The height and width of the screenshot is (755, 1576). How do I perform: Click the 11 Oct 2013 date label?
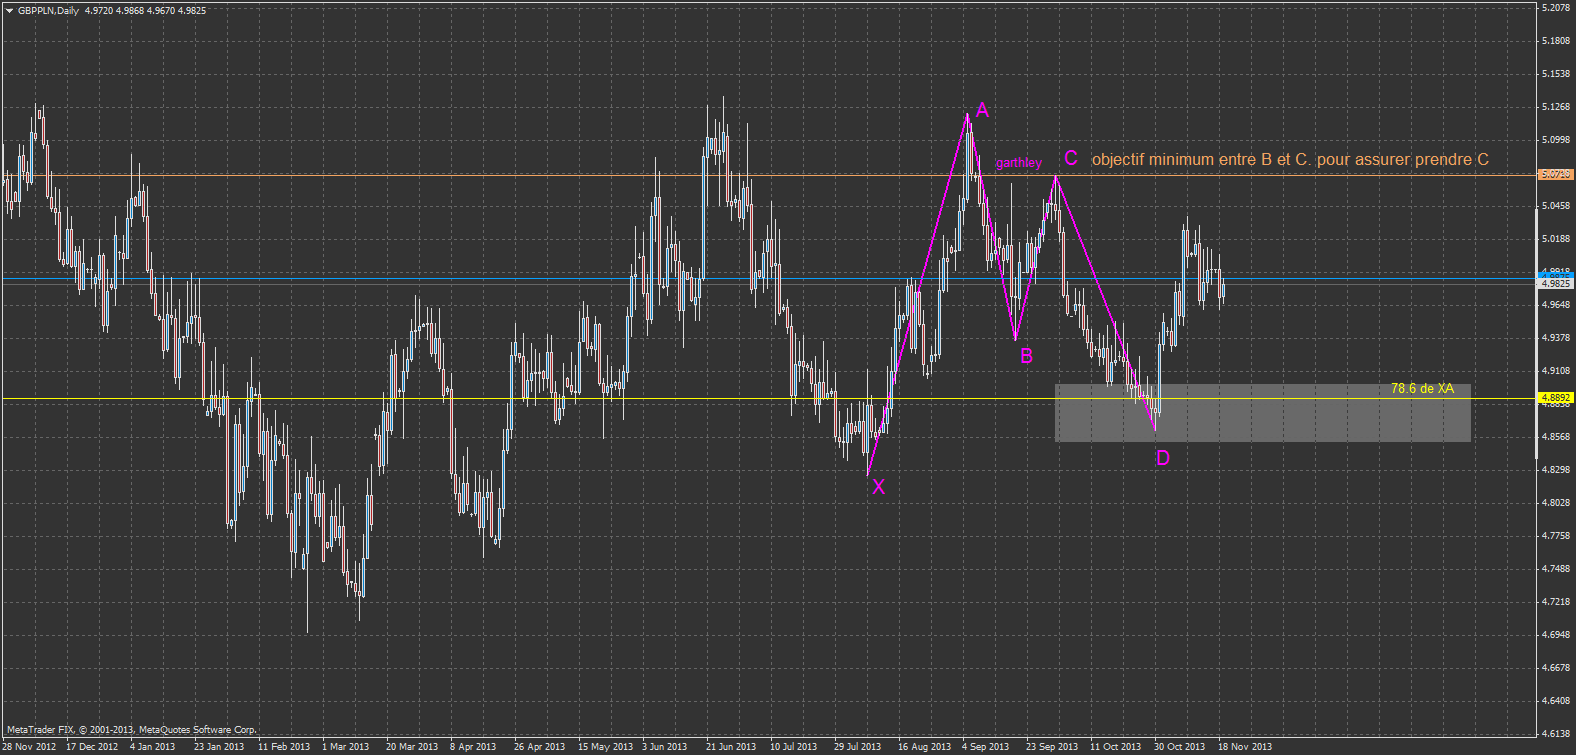point(1116,747)
